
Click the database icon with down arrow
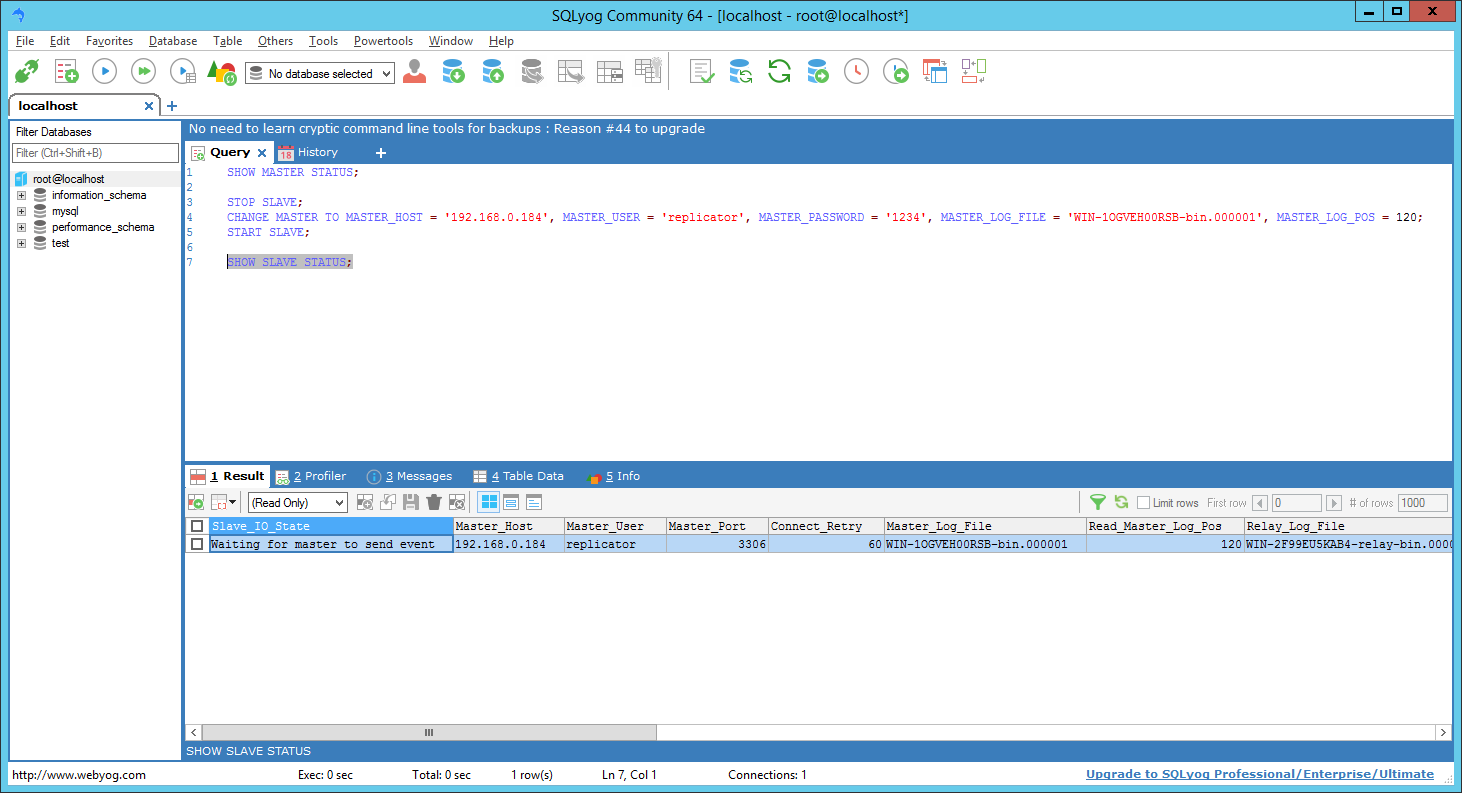click(x=454, y=72)
